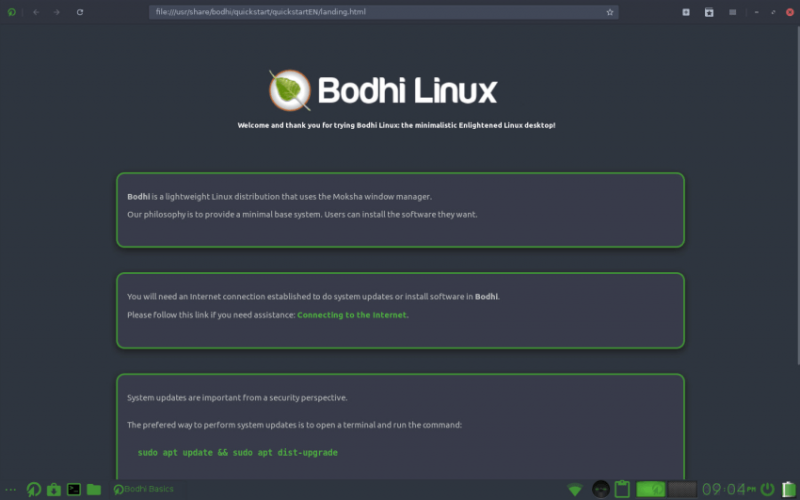This screenshot has height=500, width=800.
Task: Bookmark page with star icon
Action: tap(610, 12)
